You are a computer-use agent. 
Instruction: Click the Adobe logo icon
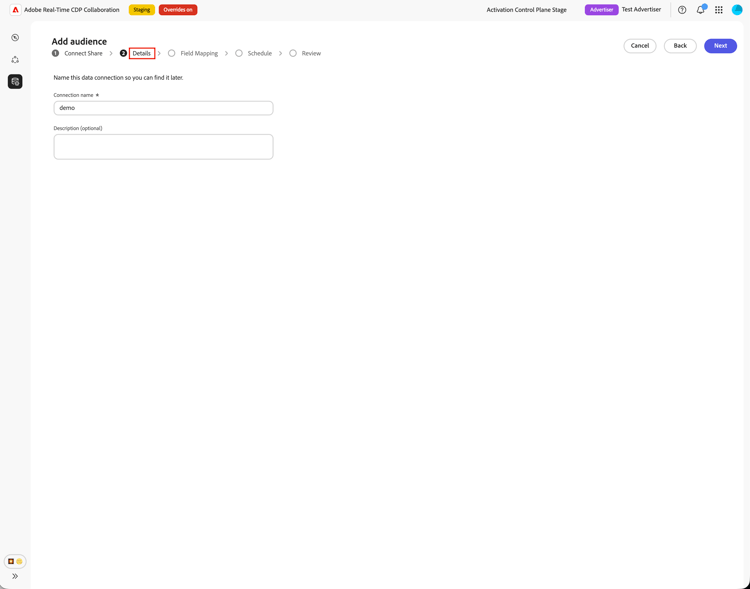pos(15,10)
